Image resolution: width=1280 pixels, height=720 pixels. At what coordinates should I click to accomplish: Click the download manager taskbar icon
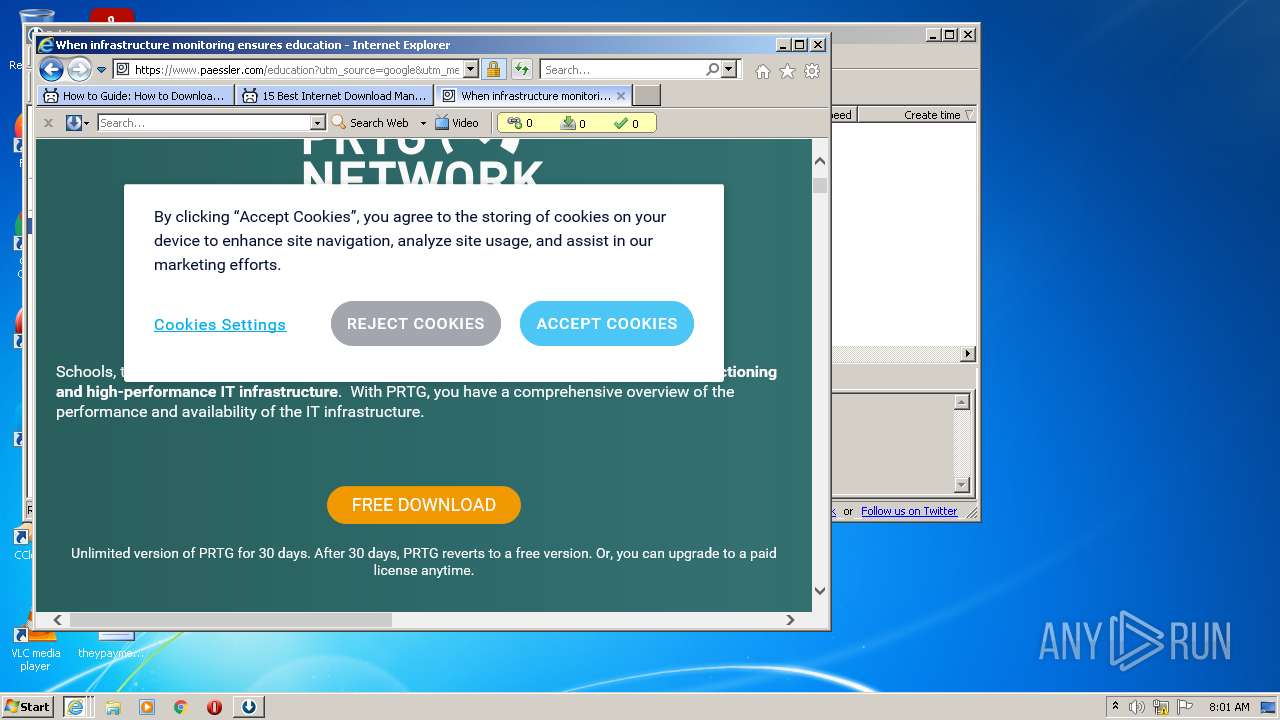point(249,707)
